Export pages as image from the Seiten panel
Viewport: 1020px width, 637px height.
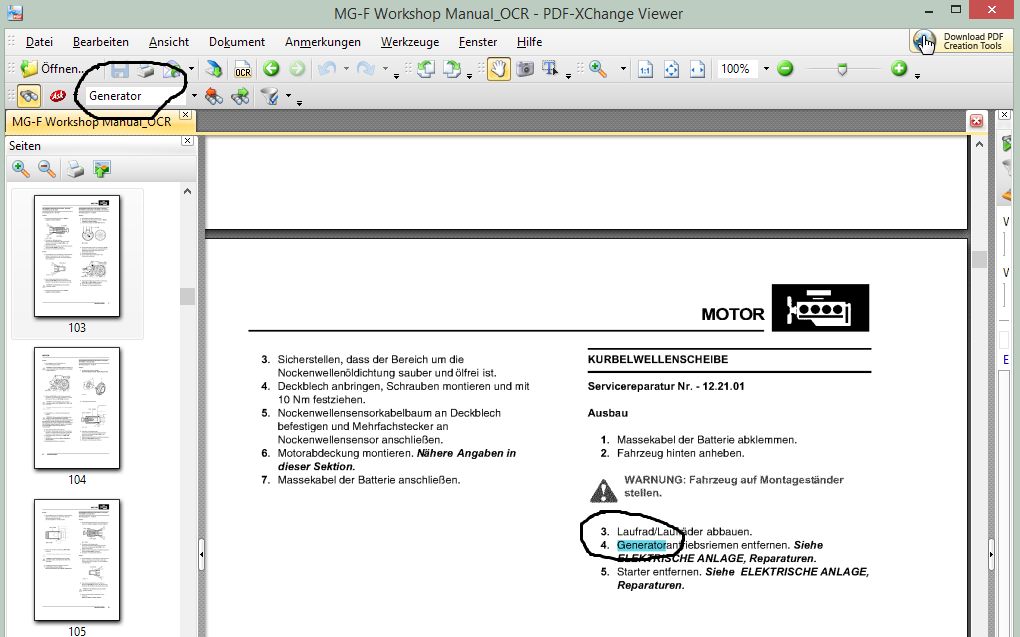pos(101,169)
